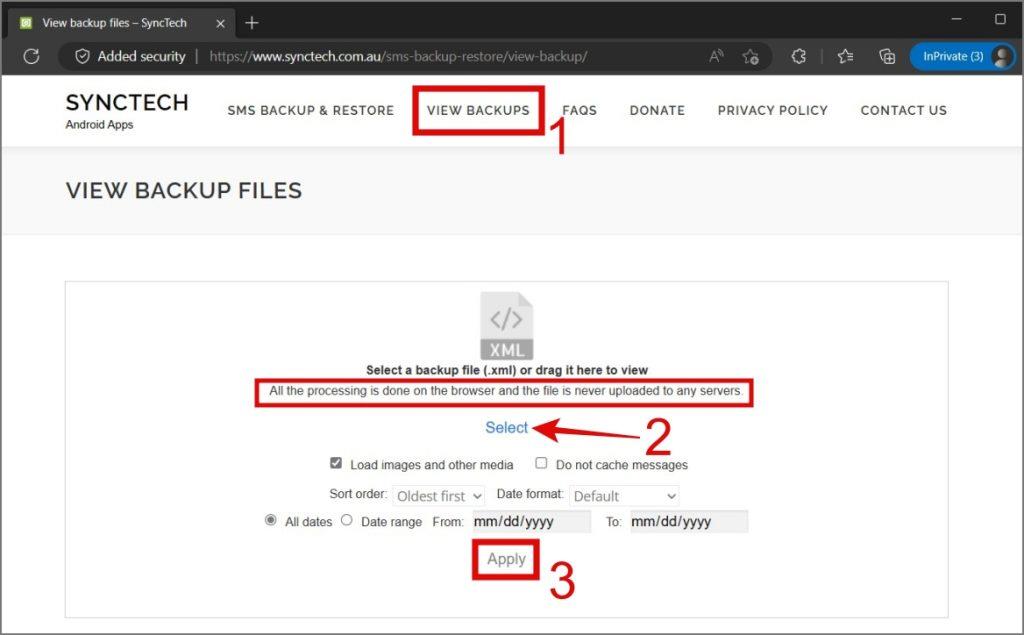
Task: Uncheck Load images and other media
Action: [336, 463]
